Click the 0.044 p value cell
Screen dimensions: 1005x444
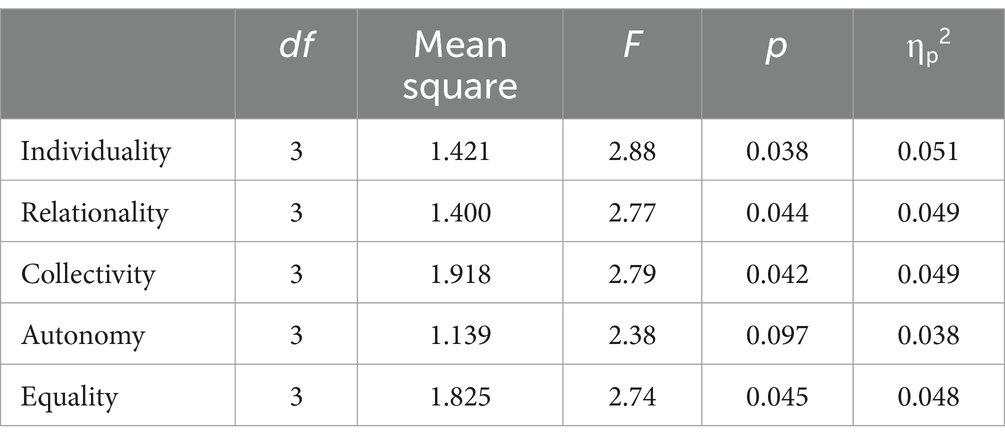[x=777, y=213]
